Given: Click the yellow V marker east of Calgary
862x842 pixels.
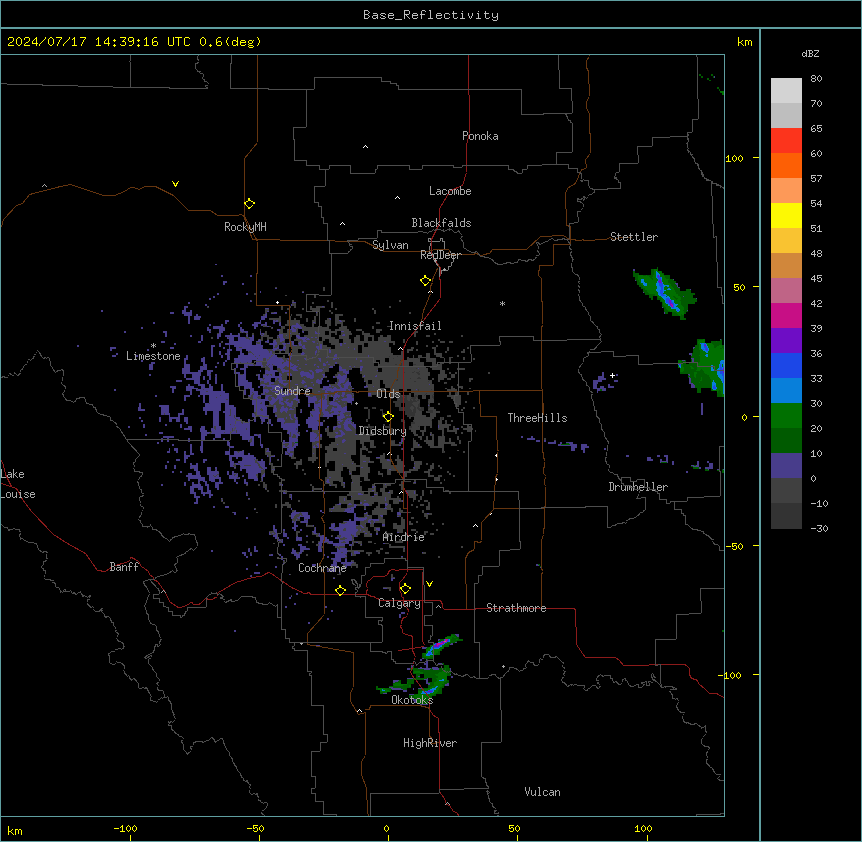Looking at the screenshot, I should click(x=429, y=584).
